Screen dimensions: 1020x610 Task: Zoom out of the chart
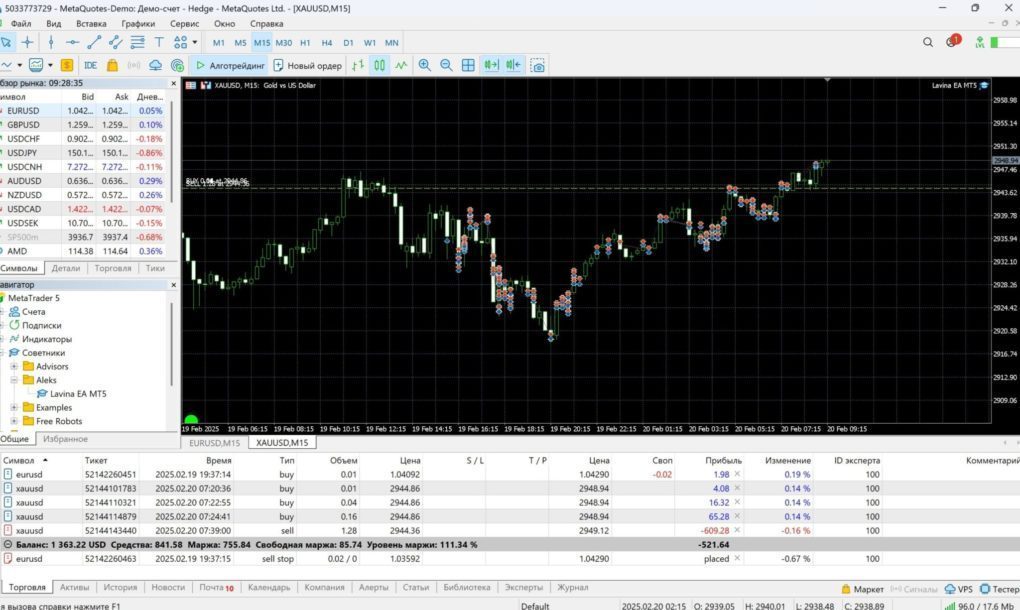coord(446,65)
